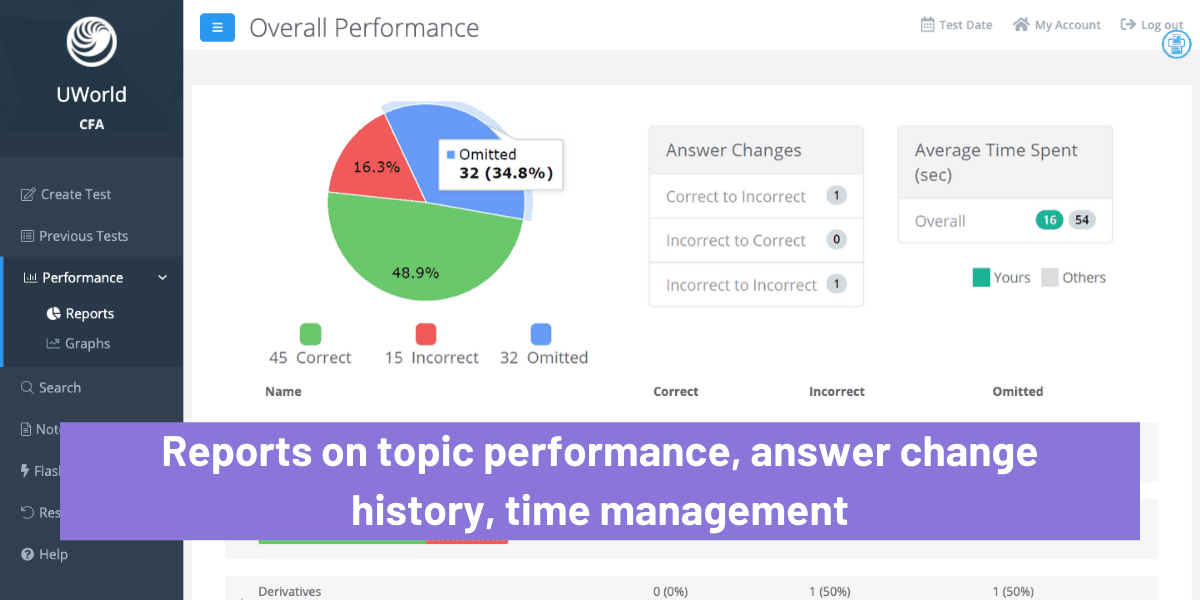Viewport: 1200px width, 600px height.
Task: Click the Flashcards lightning bolt icon
Action: 27,470
